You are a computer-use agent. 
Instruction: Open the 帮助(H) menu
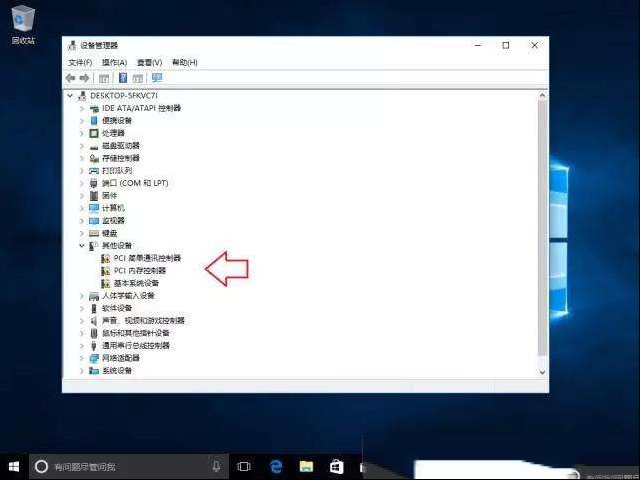(x=184, y=62)
